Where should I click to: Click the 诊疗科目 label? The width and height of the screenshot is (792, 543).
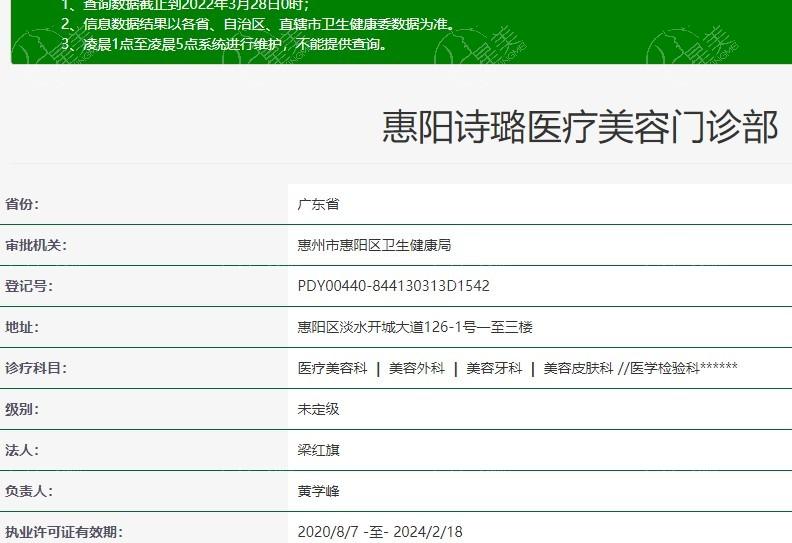pyautogui.click(x=36, y=368)
